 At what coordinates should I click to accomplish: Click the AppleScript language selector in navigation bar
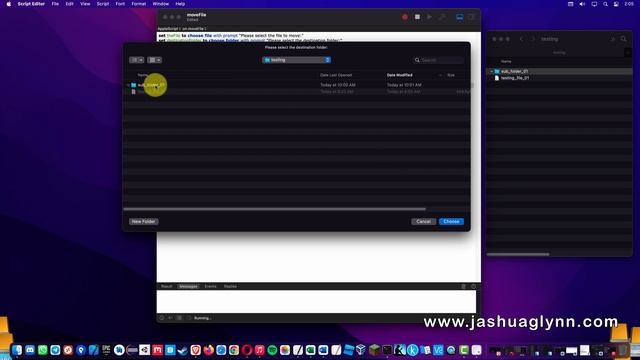(168, 29)
